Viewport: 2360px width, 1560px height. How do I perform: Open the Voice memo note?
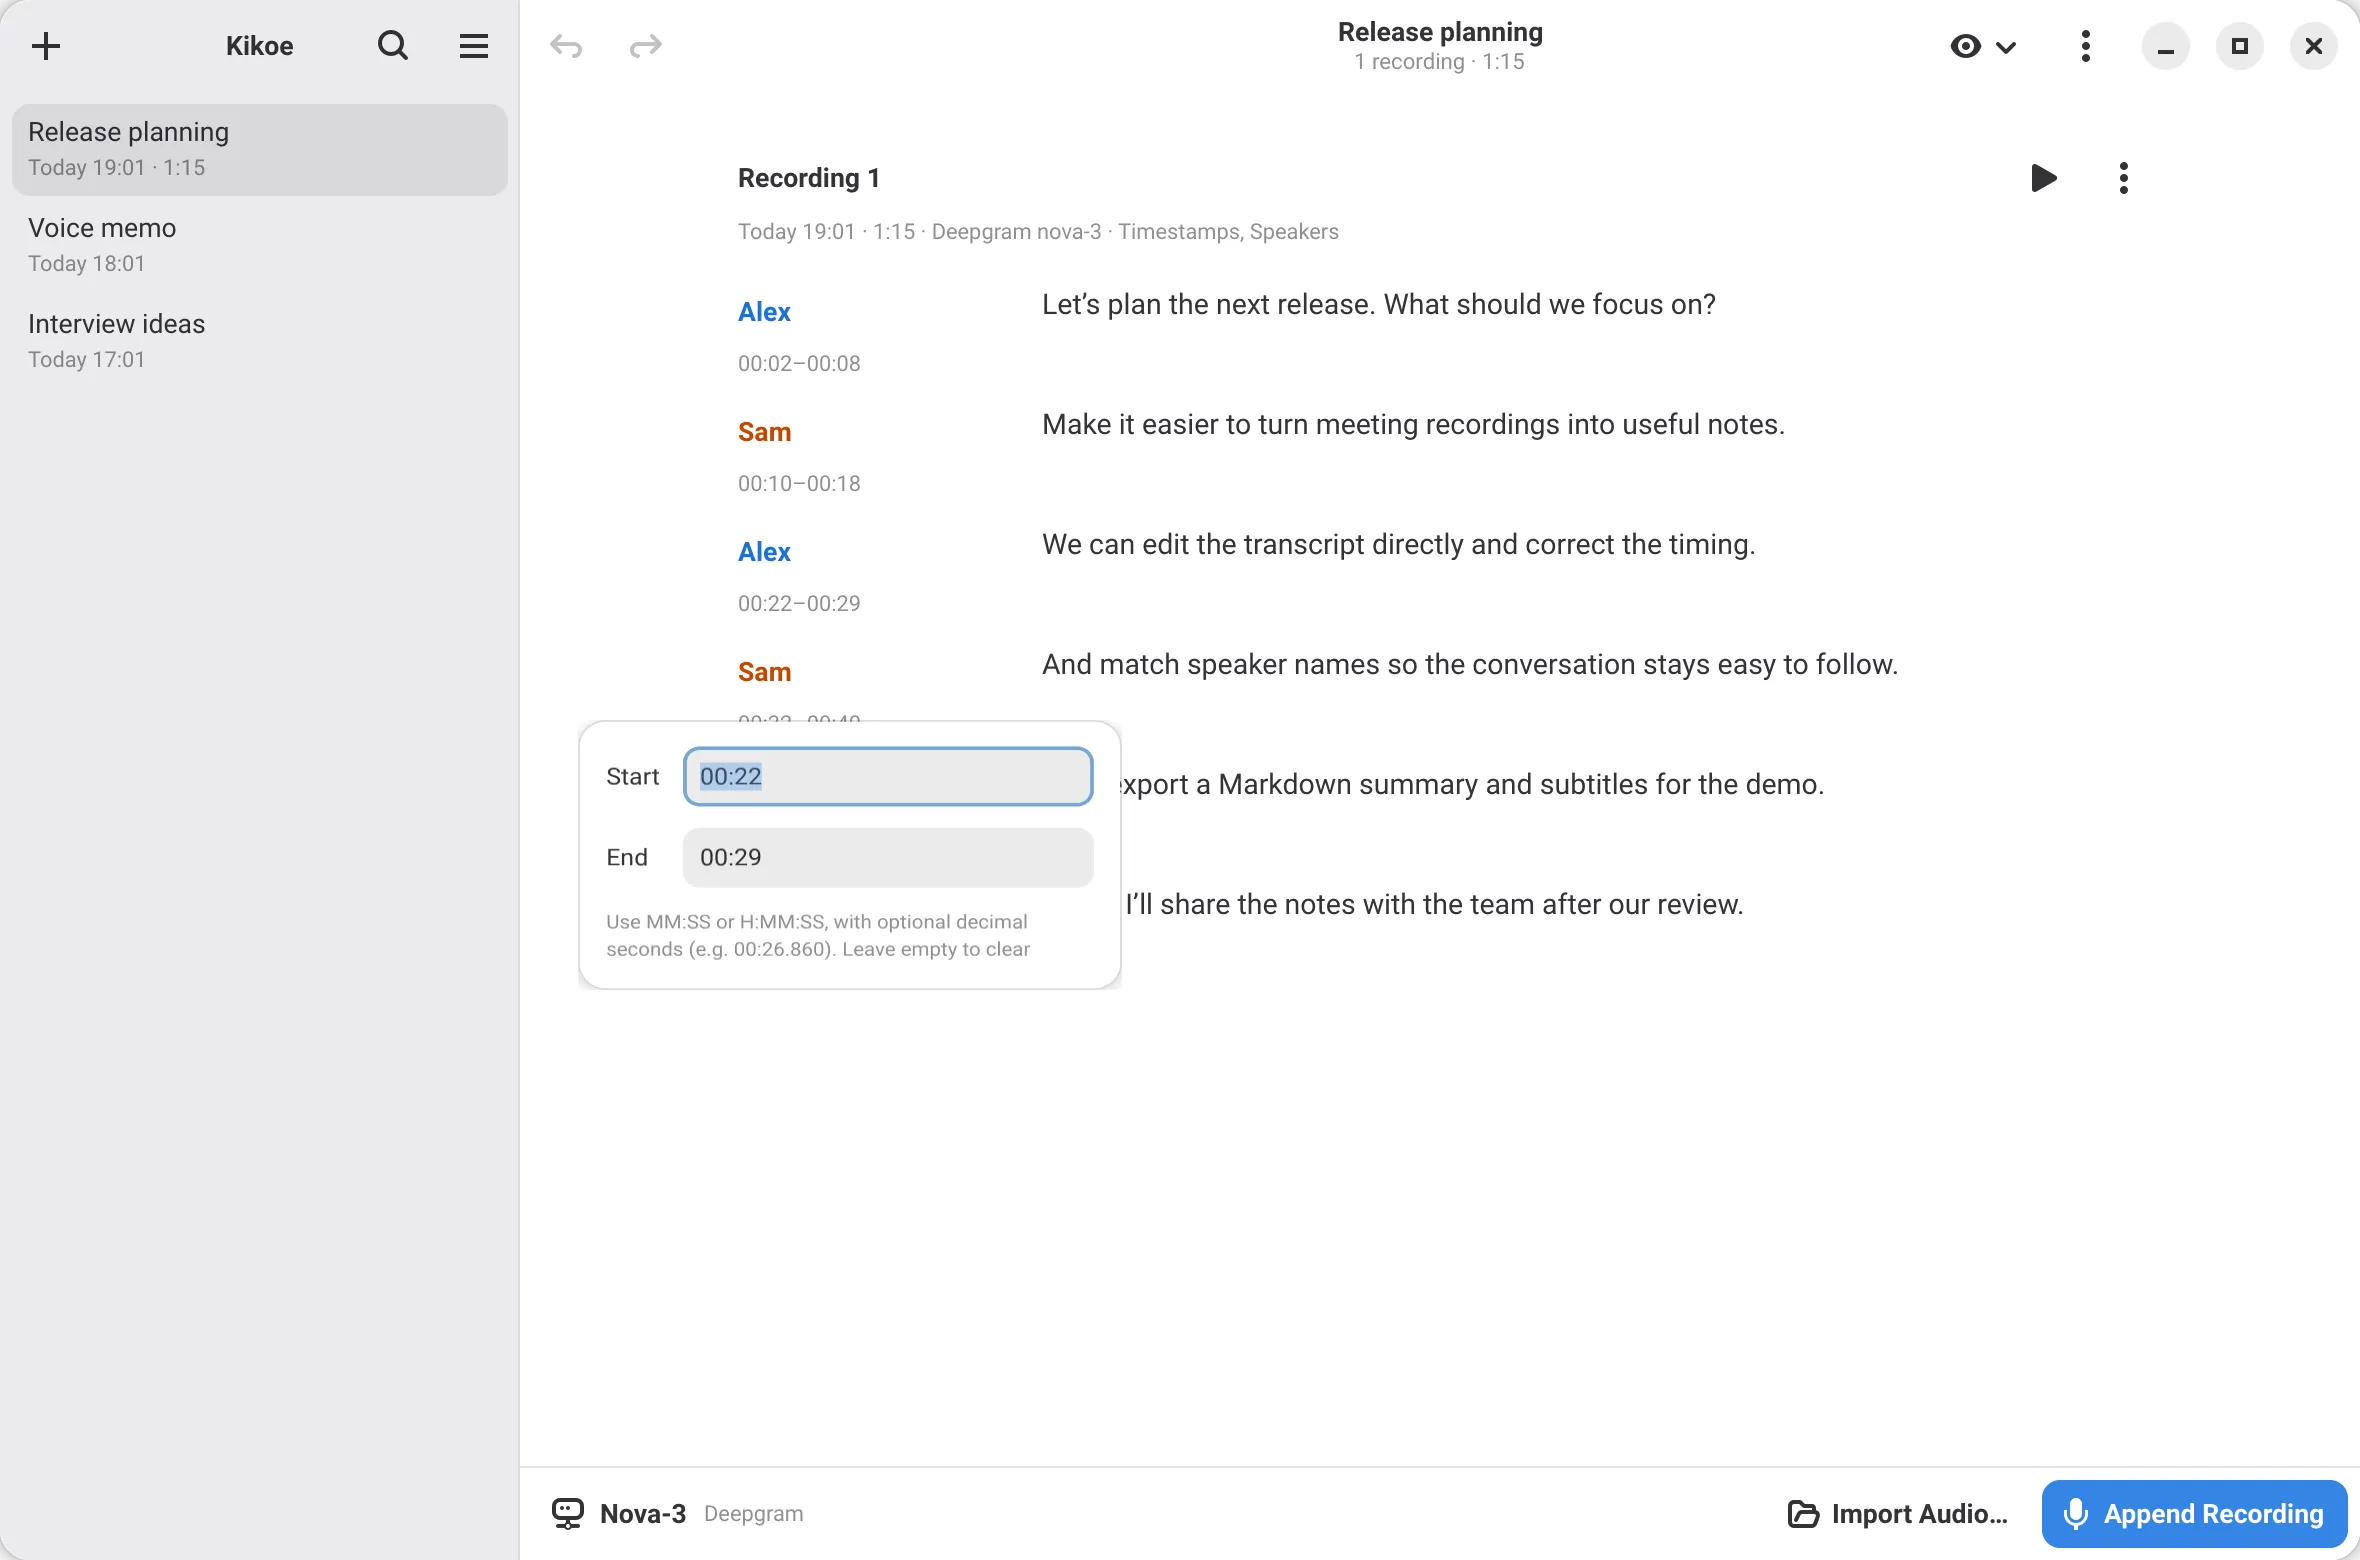click(x=259, y=246)
